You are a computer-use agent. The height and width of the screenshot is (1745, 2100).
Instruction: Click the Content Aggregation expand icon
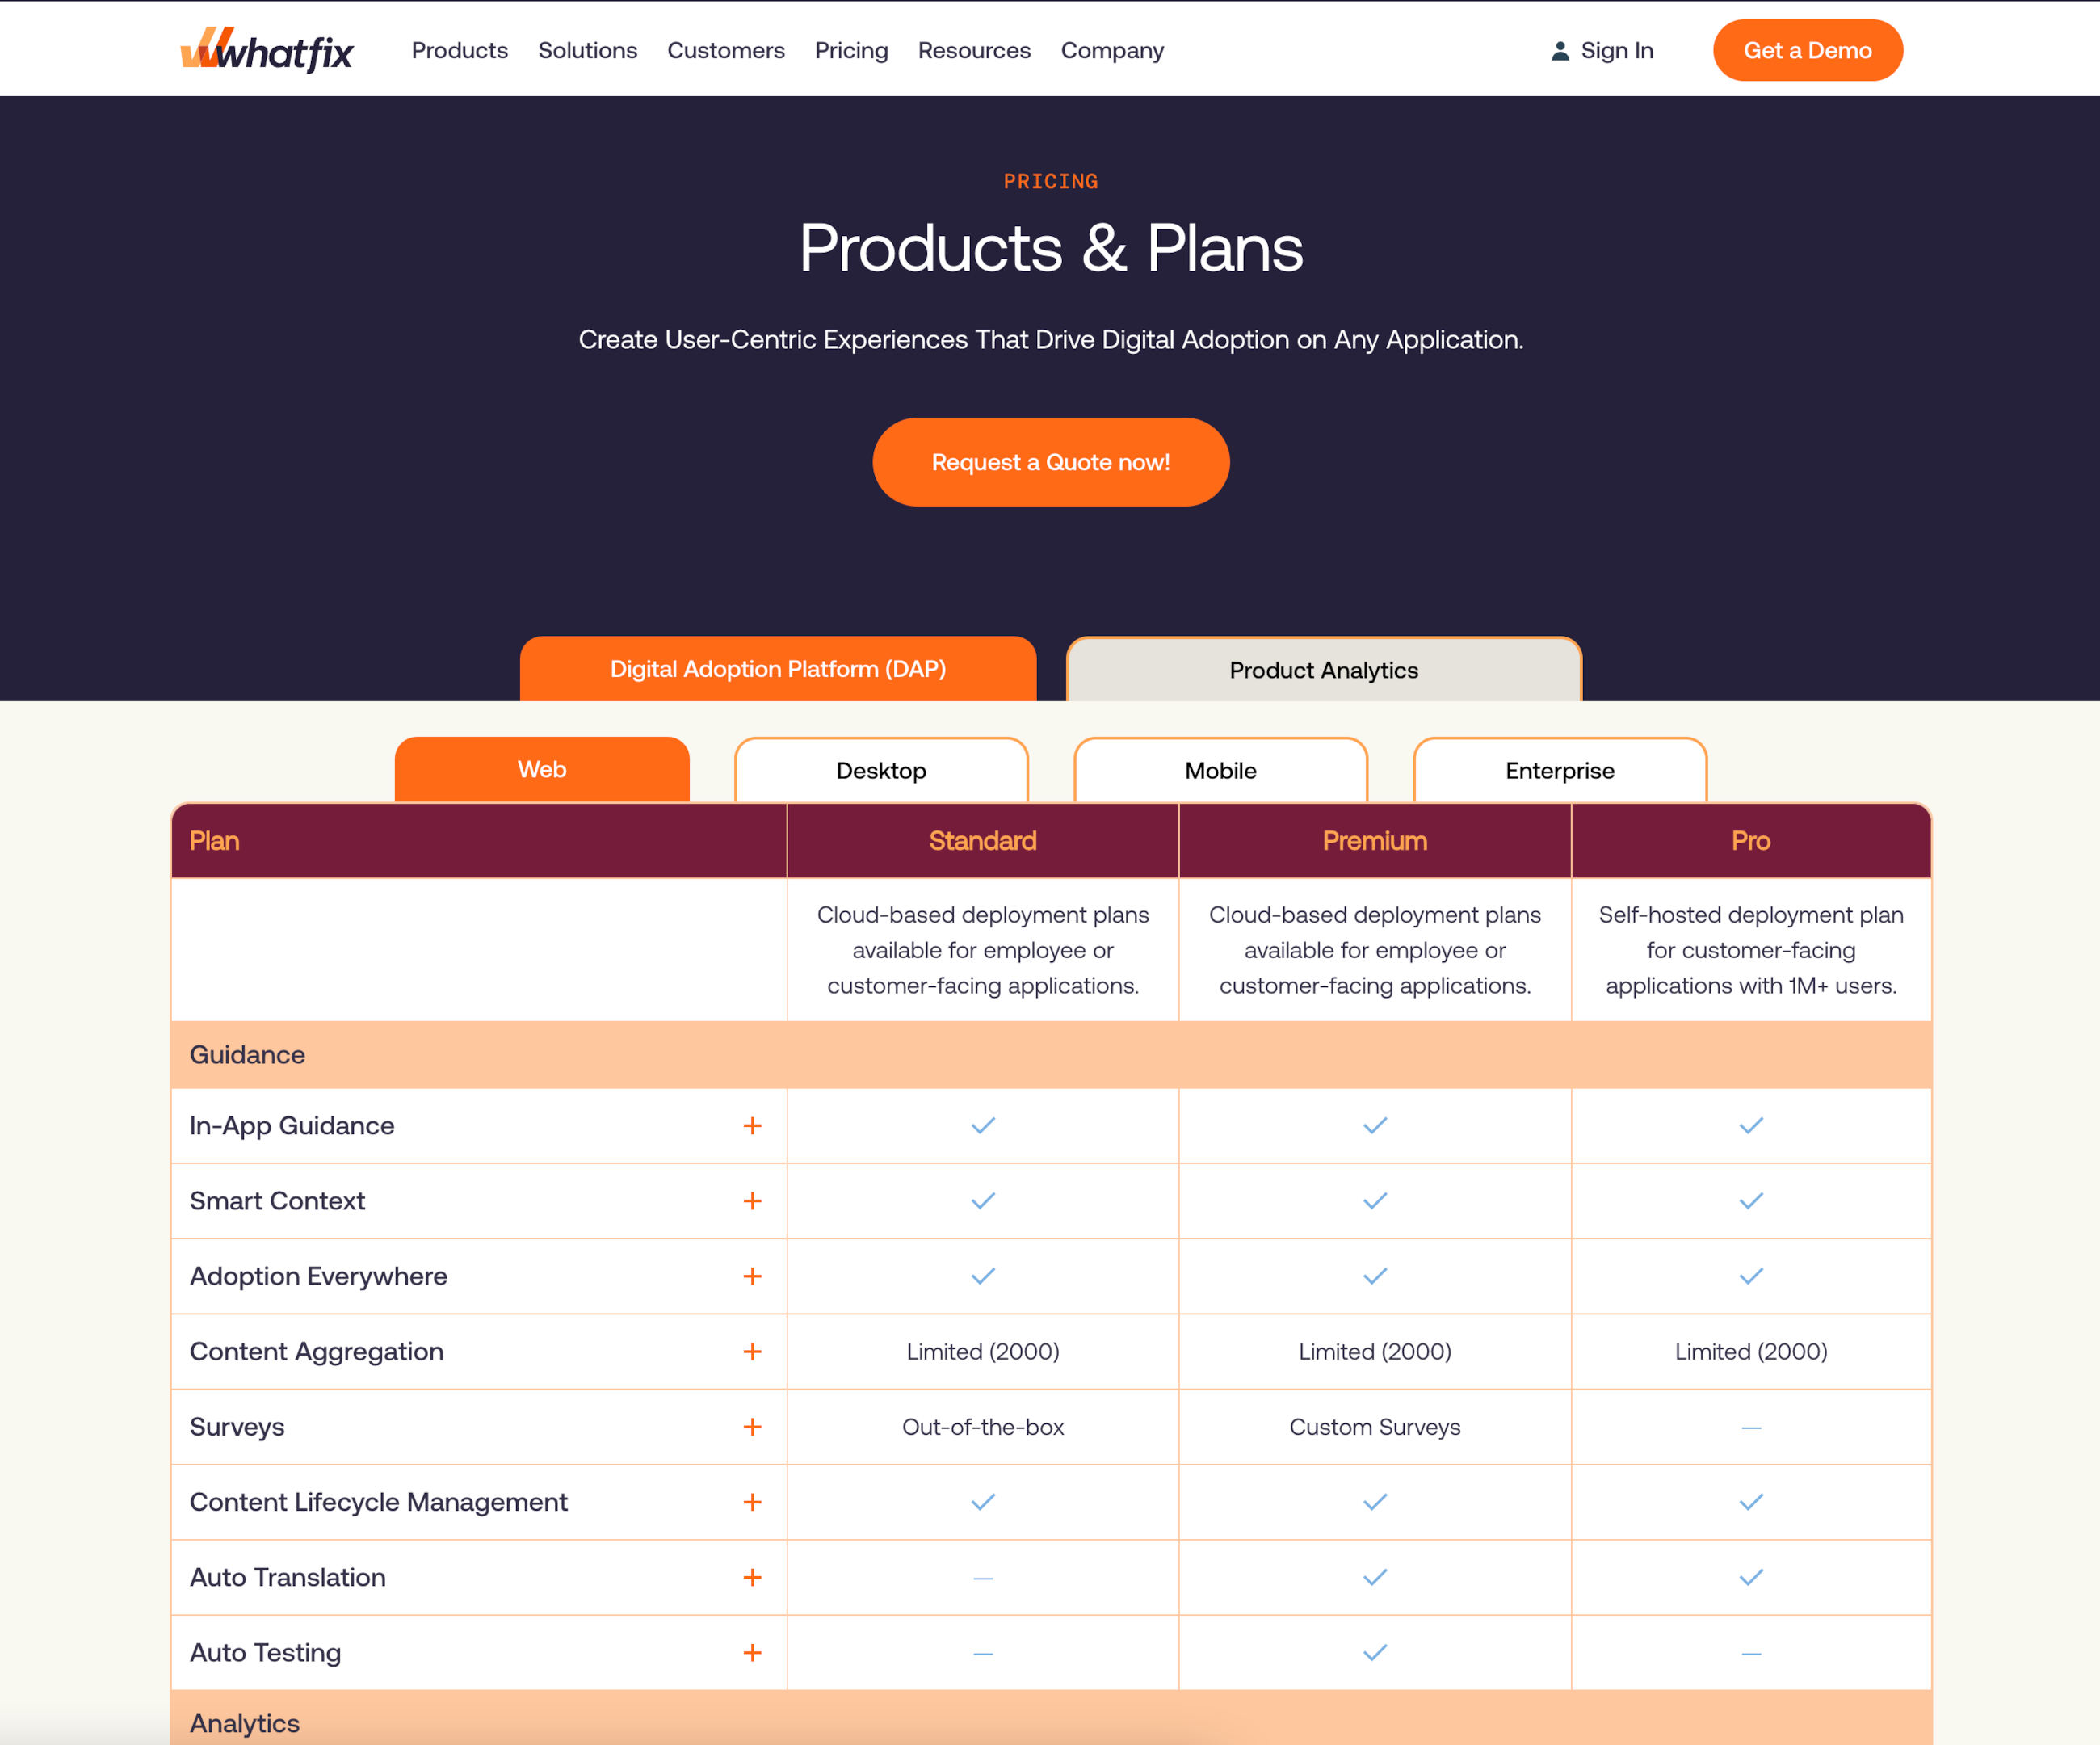(x=750, y=1351)
